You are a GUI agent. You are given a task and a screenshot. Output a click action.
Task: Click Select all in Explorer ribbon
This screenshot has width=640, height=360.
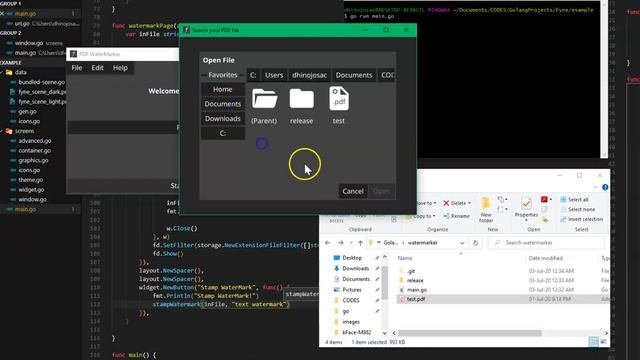point(574,200)
